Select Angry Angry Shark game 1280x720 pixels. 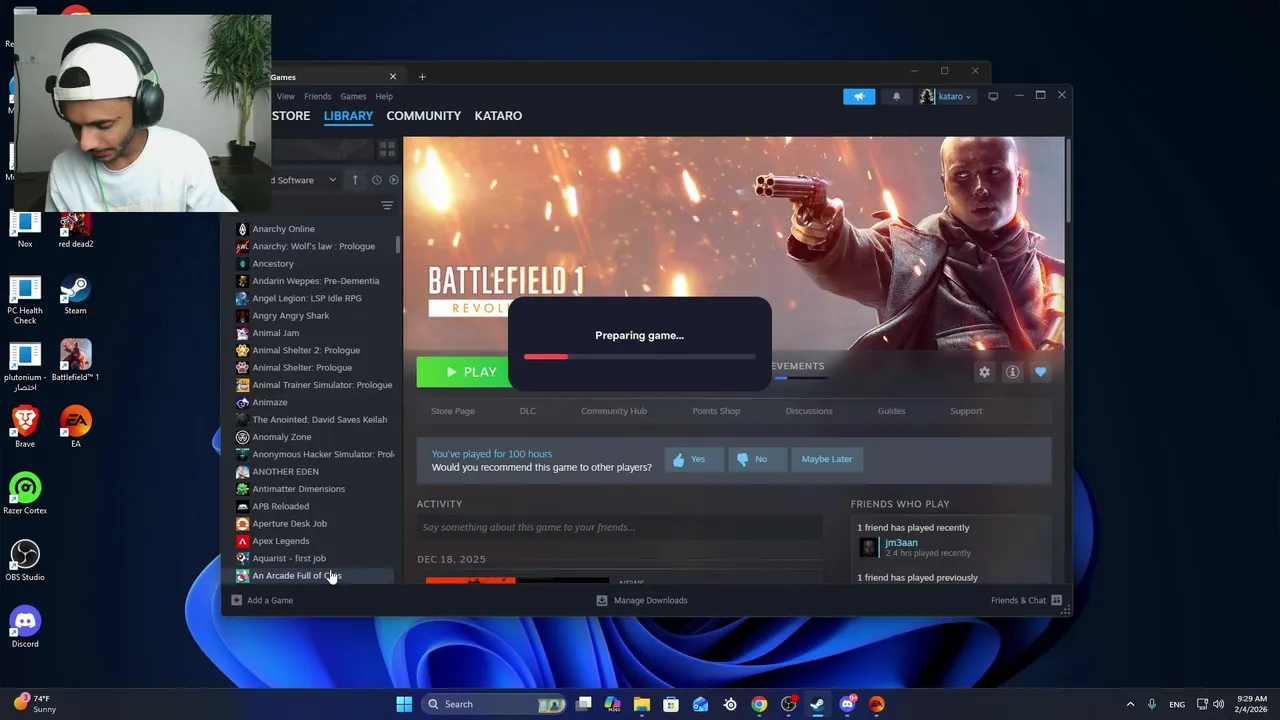(x=290, y=316)
